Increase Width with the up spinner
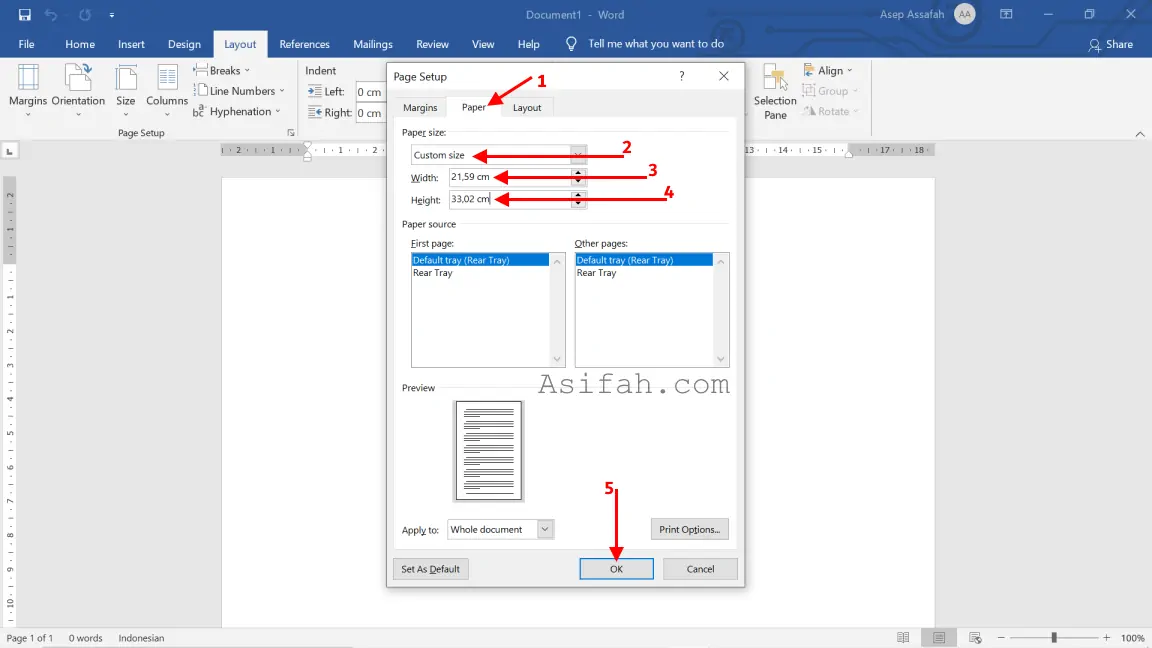This screenshot has height=648, width=1152. pyautogui.click(x=578, y=173)
